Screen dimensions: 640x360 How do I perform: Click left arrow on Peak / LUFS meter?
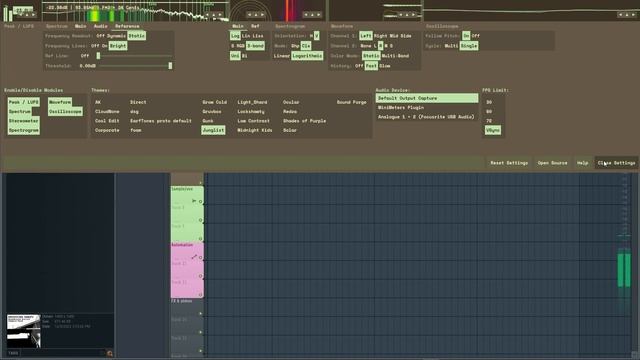point(22,15)
